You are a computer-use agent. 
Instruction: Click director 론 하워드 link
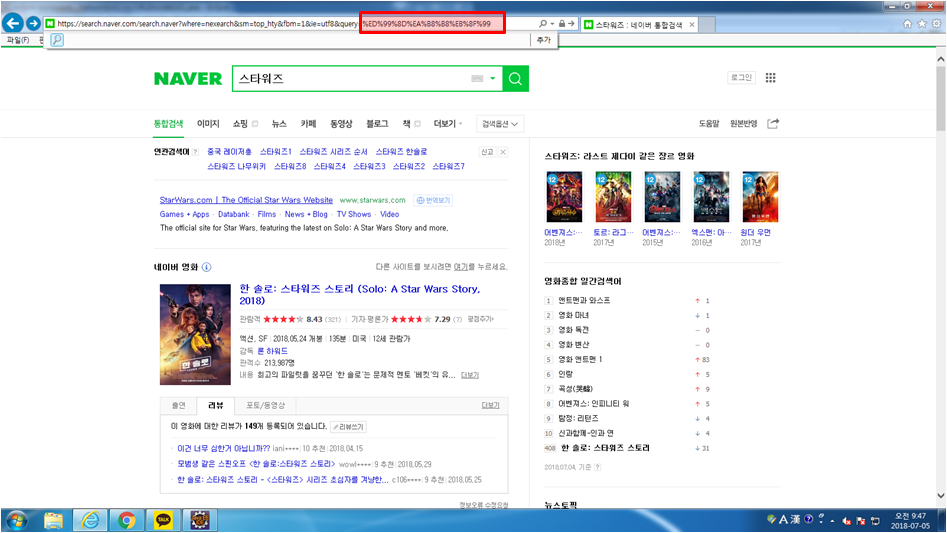click(x=272, y=351)
